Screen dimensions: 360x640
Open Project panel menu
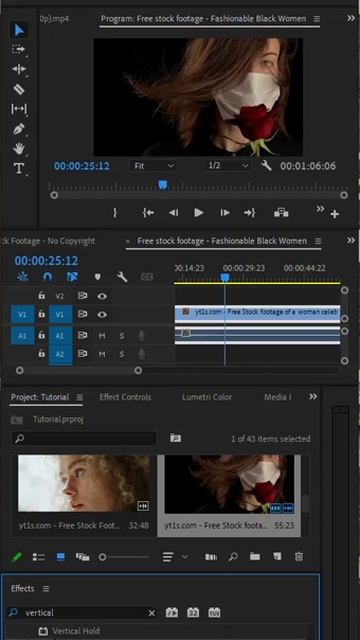[x=80, y=397]
